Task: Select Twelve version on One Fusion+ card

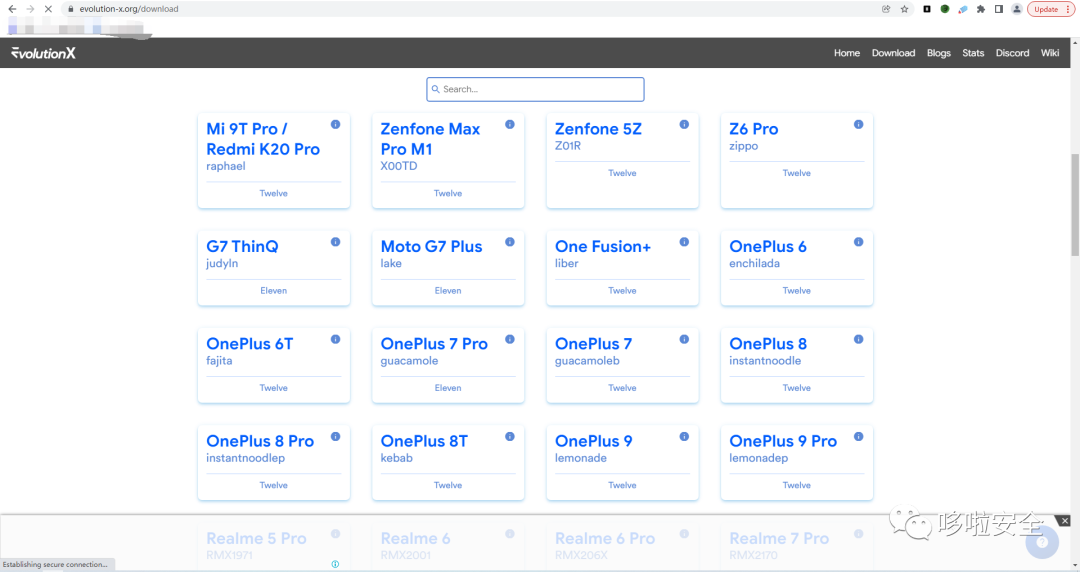Action: click(622, 291)
